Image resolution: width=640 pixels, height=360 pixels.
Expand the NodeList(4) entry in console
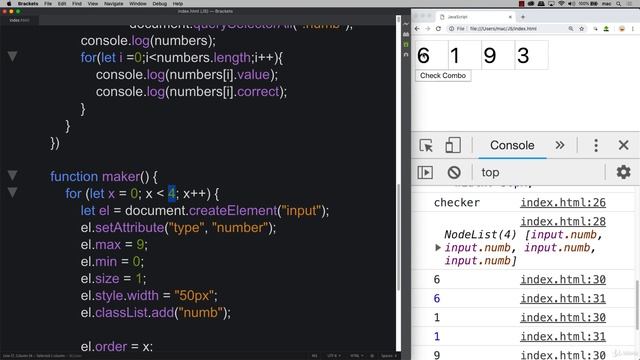(438, 247)
